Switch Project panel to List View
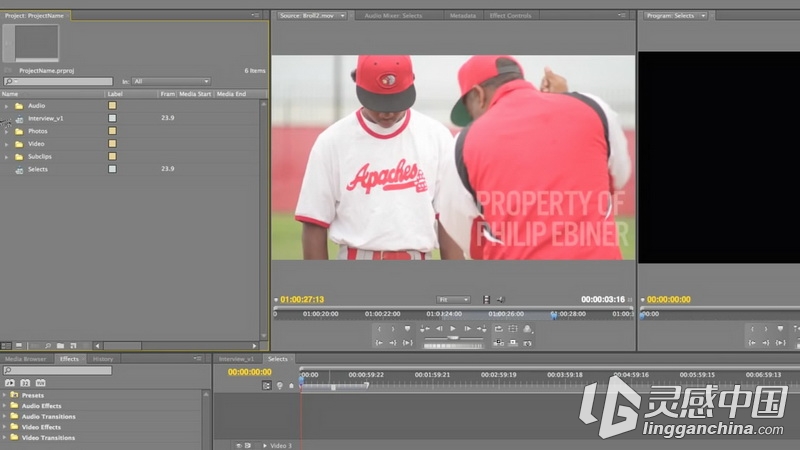Screen dimensions: 800x450 tap(6, 346)
